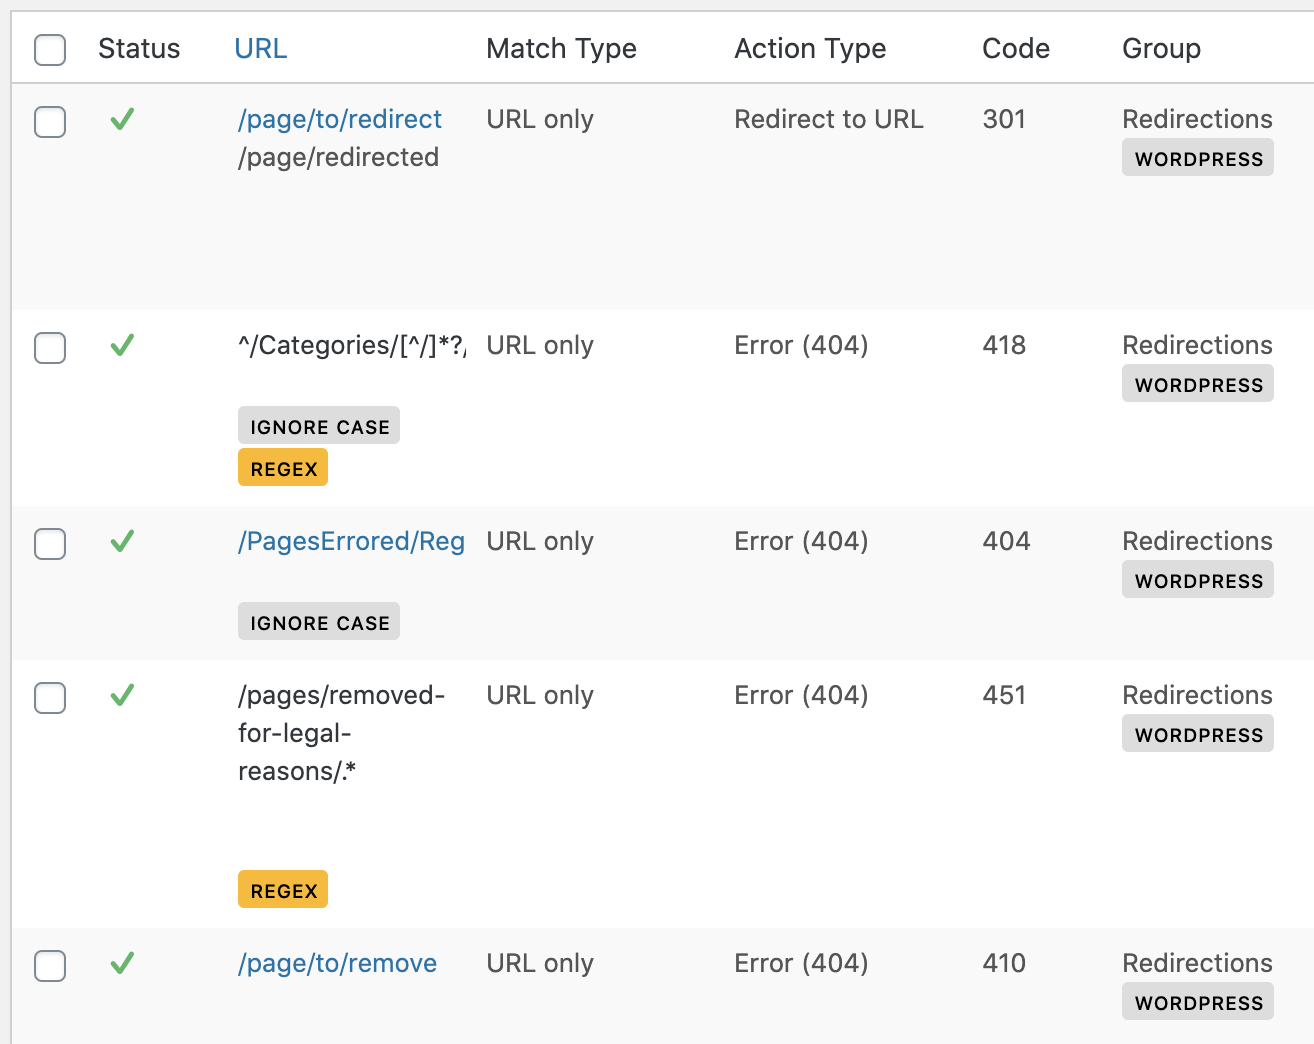Tick the checkbox for the ^/Categories row

(x=50, y=348)
